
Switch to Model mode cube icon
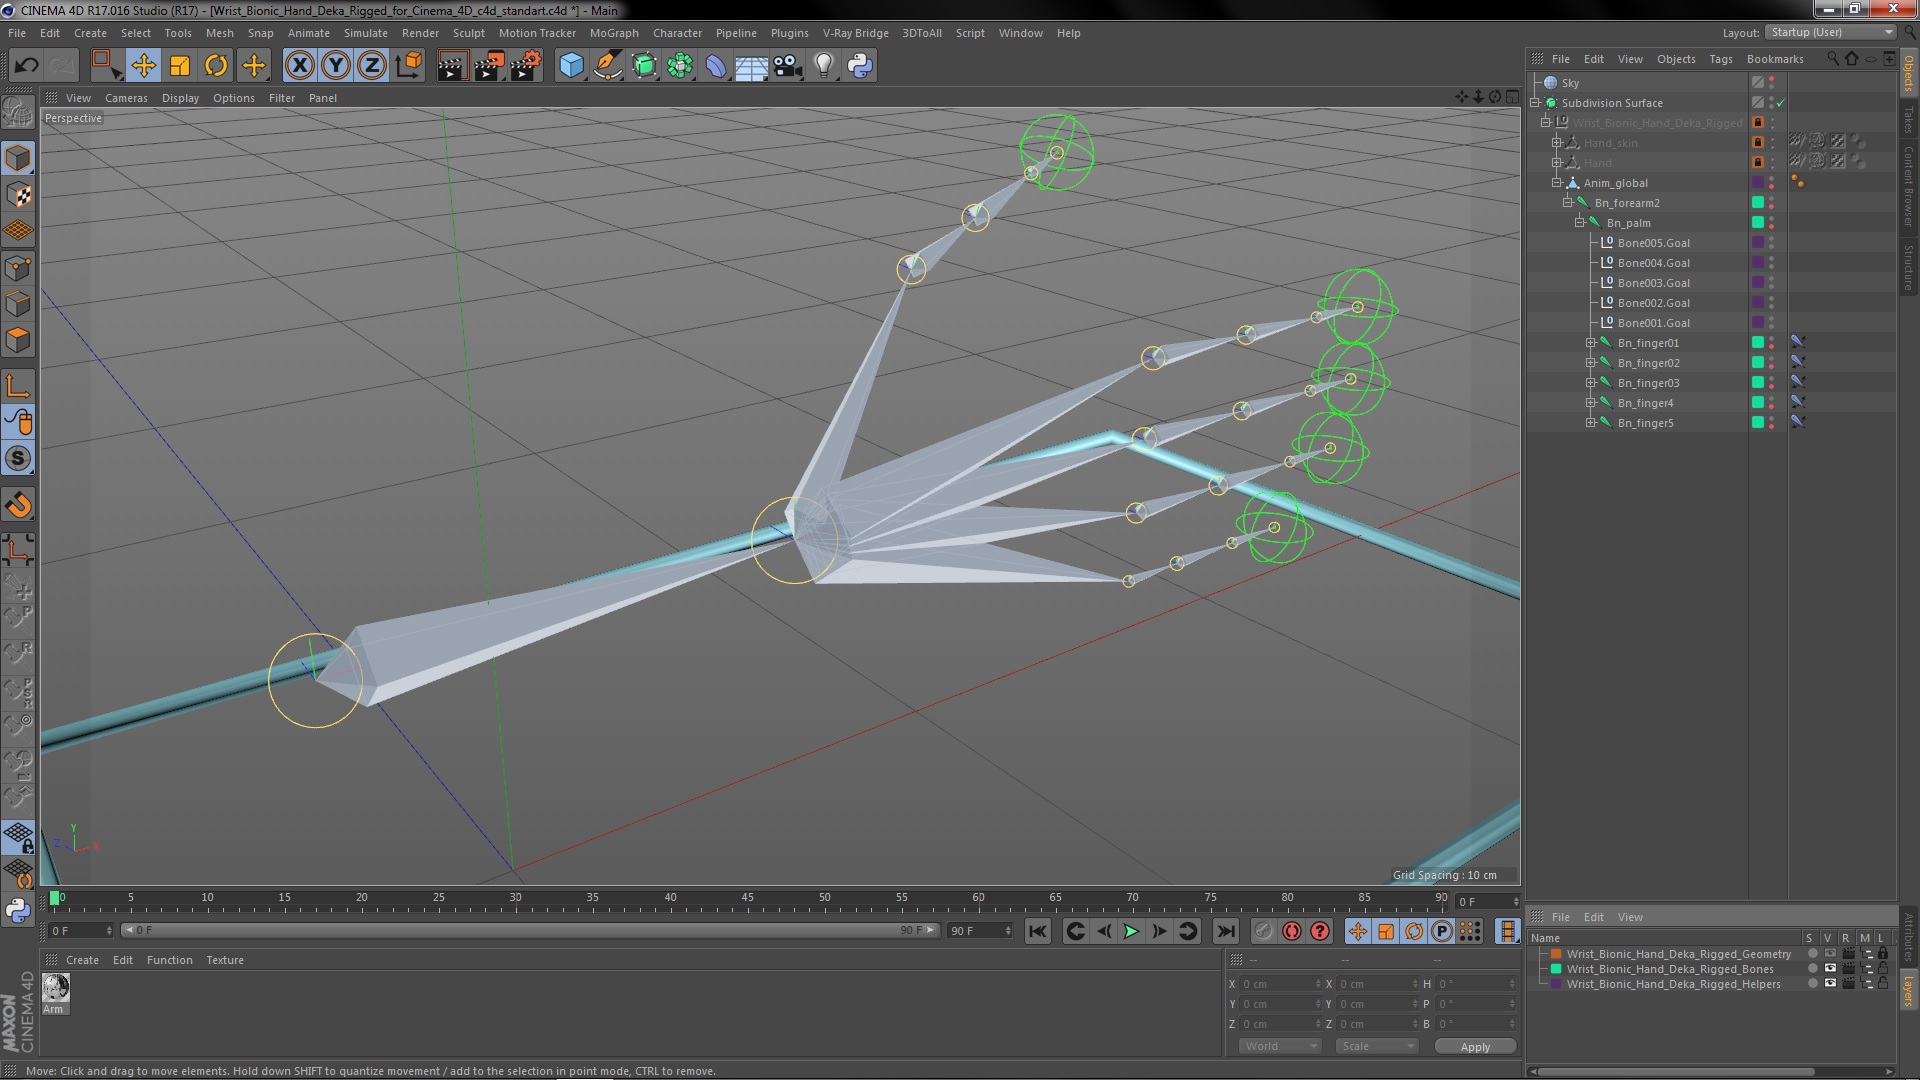pos(18,159)
